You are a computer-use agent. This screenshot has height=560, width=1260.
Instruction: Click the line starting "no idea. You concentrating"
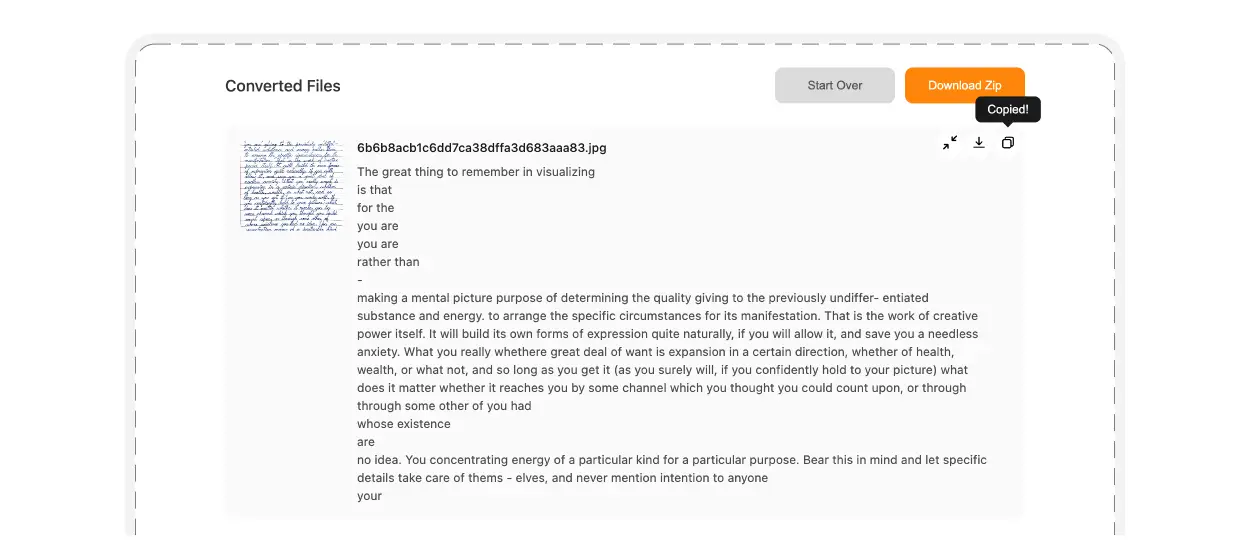click(671, 460)
